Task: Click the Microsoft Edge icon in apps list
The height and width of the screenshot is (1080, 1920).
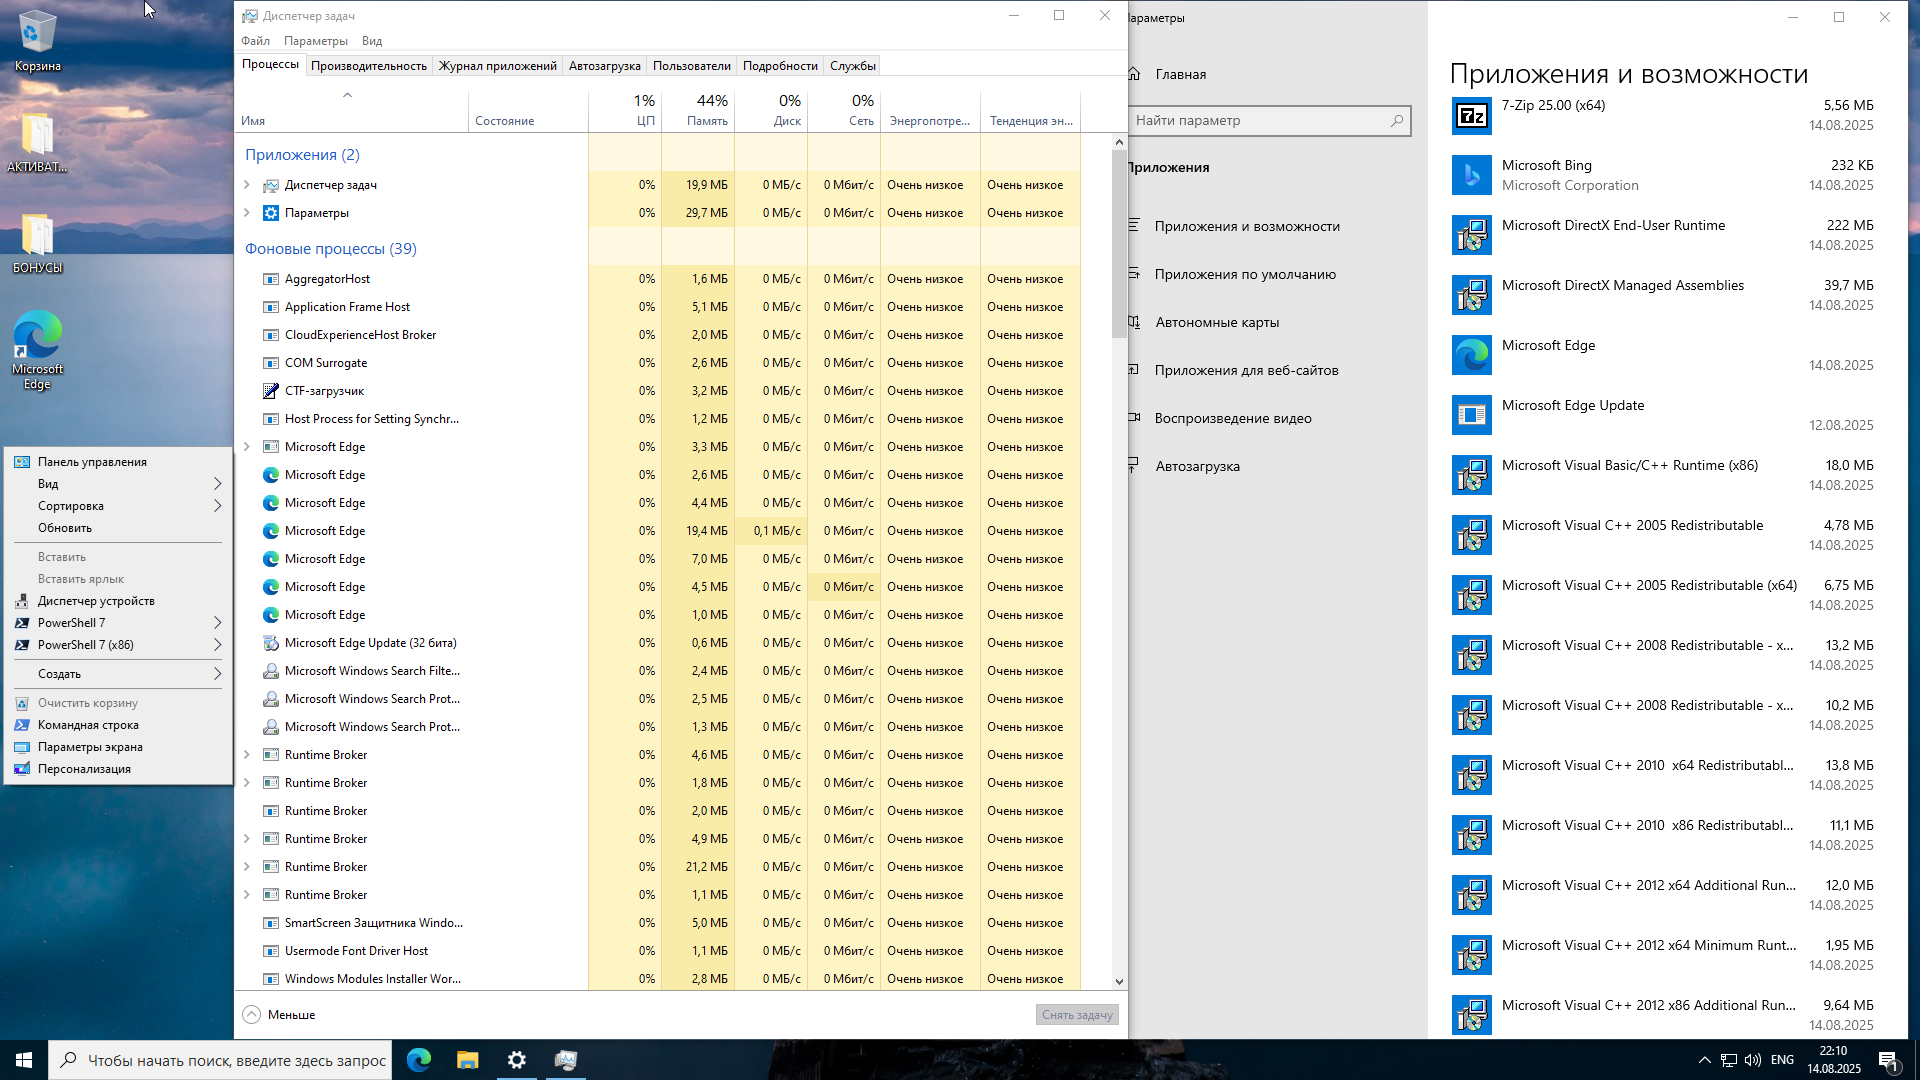Action: [x=1472, y=356]
